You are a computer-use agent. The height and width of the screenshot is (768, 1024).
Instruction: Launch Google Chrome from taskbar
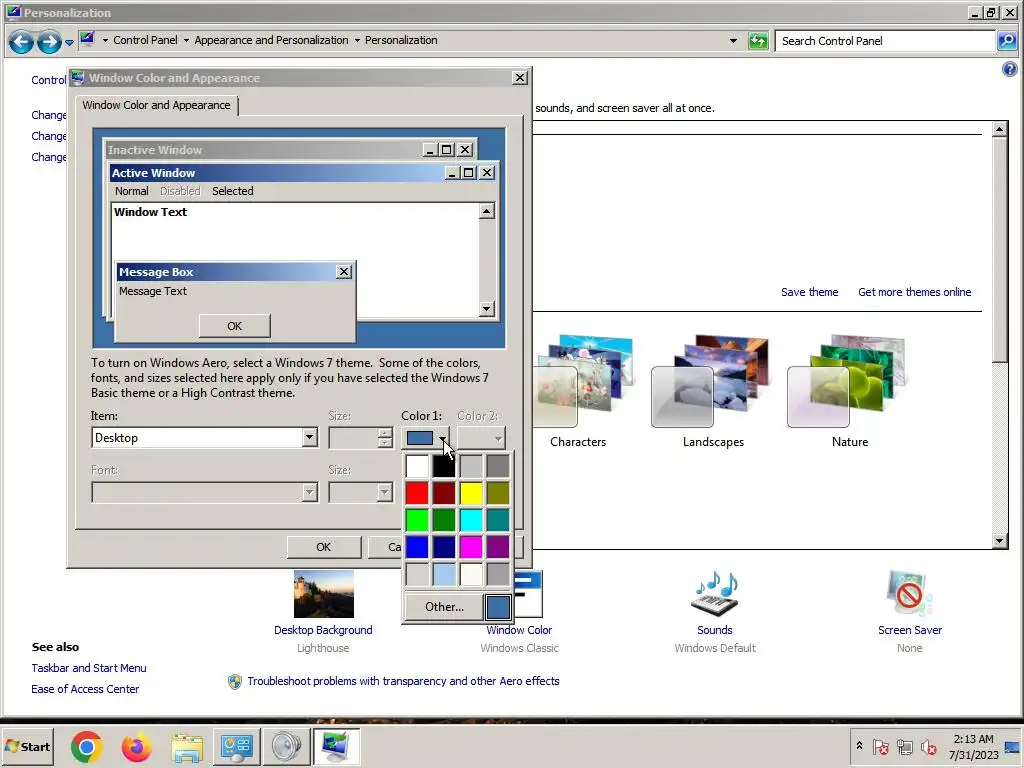86,746
